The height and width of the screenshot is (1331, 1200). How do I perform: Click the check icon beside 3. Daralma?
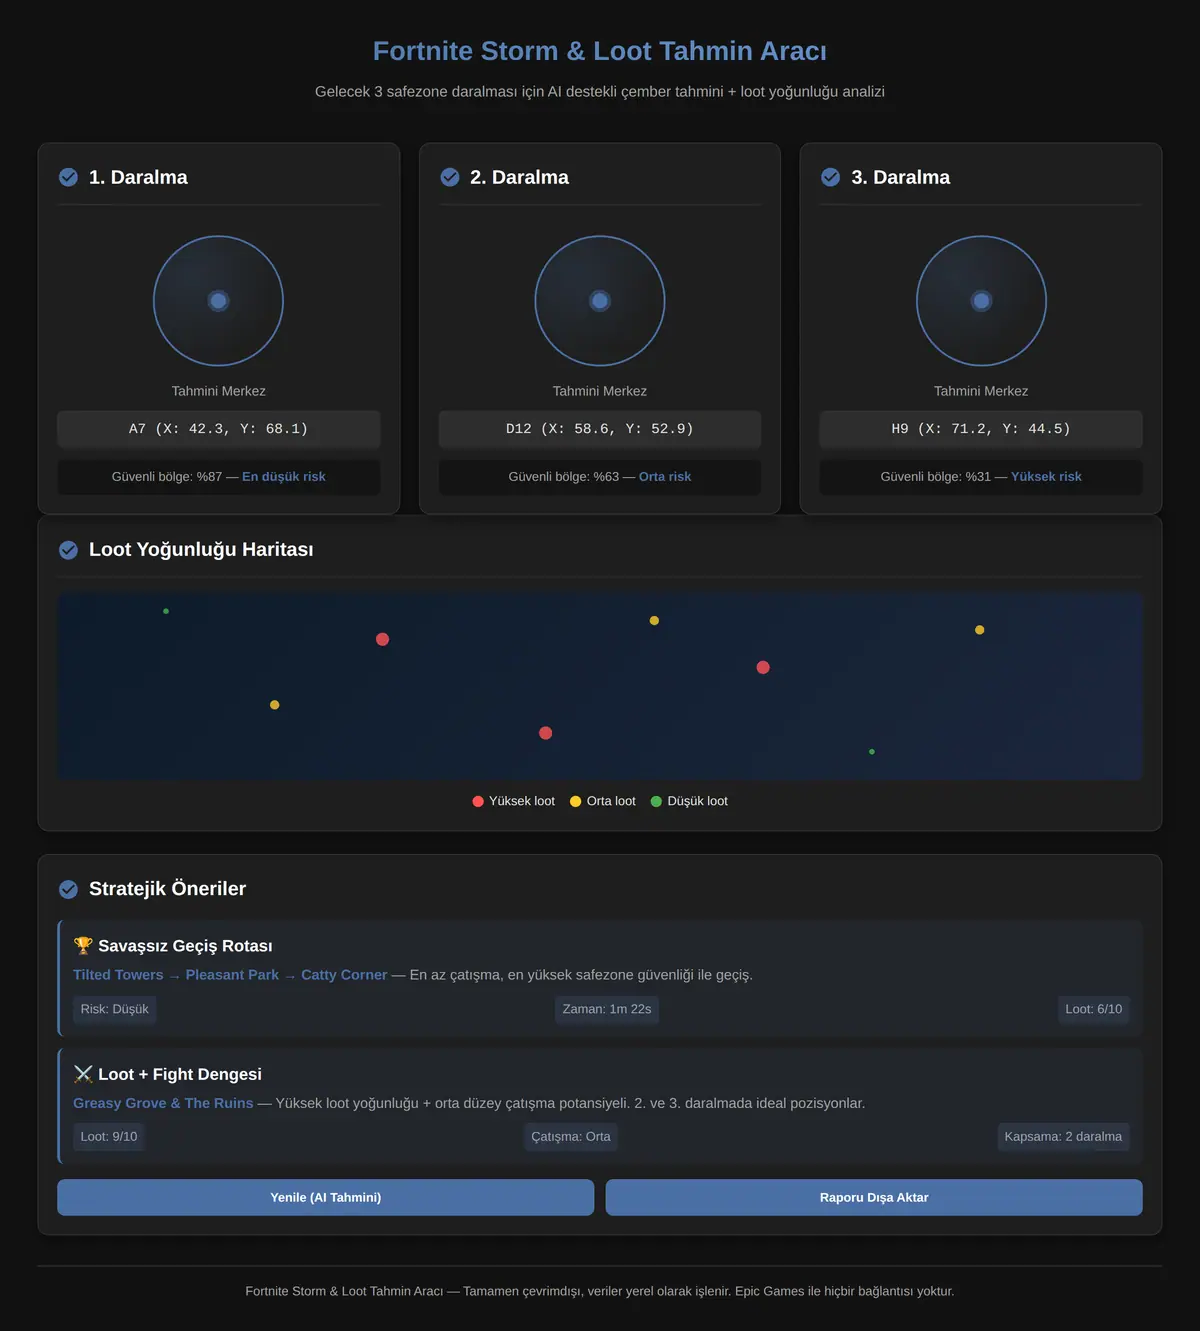[831, 177]
